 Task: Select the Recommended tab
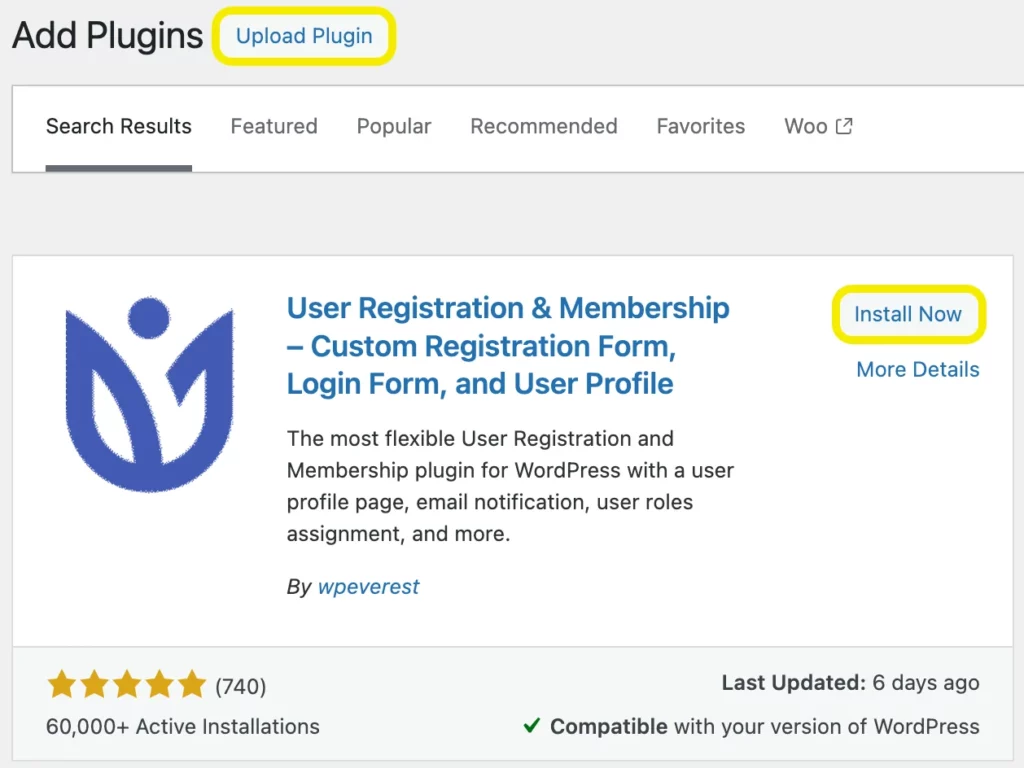[544, 126]
